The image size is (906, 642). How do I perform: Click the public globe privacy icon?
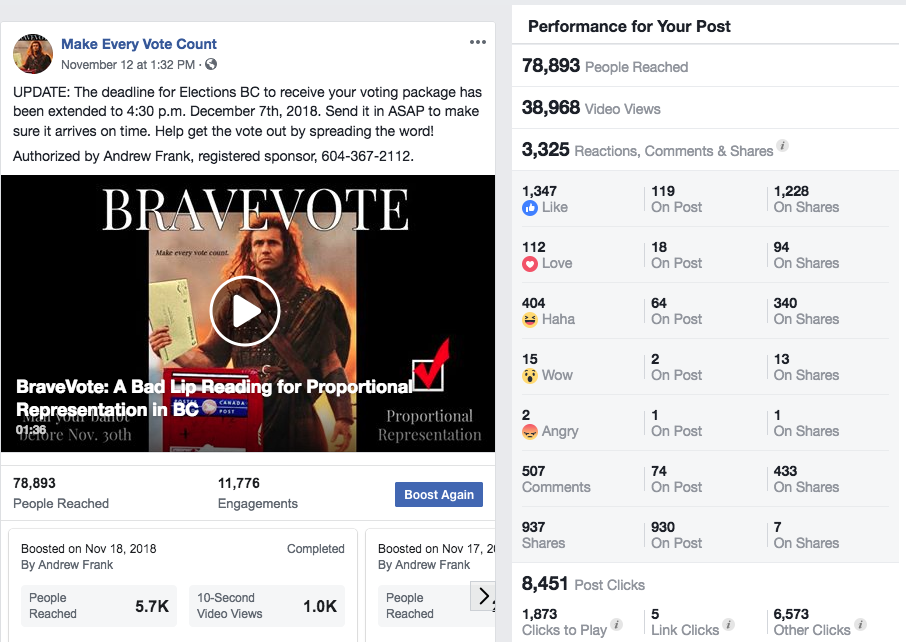pyautogui.click(x=211, y=64)
